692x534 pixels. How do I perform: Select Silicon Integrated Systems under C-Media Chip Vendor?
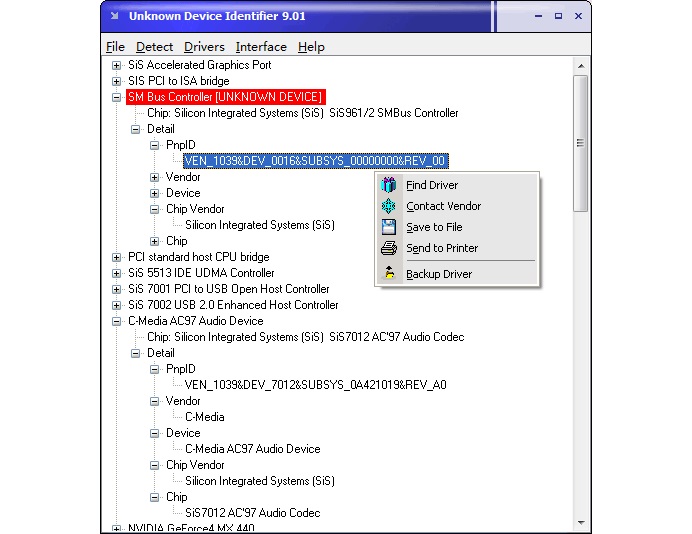(260, 481)
